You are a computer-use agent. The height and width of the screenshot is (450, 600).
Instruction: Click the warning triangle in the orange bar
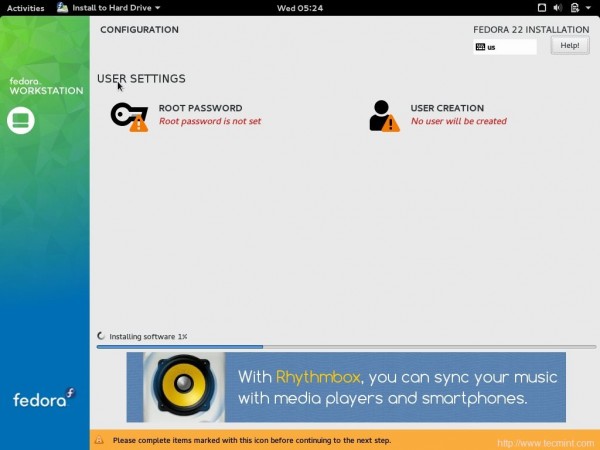[x=99, y=440]
